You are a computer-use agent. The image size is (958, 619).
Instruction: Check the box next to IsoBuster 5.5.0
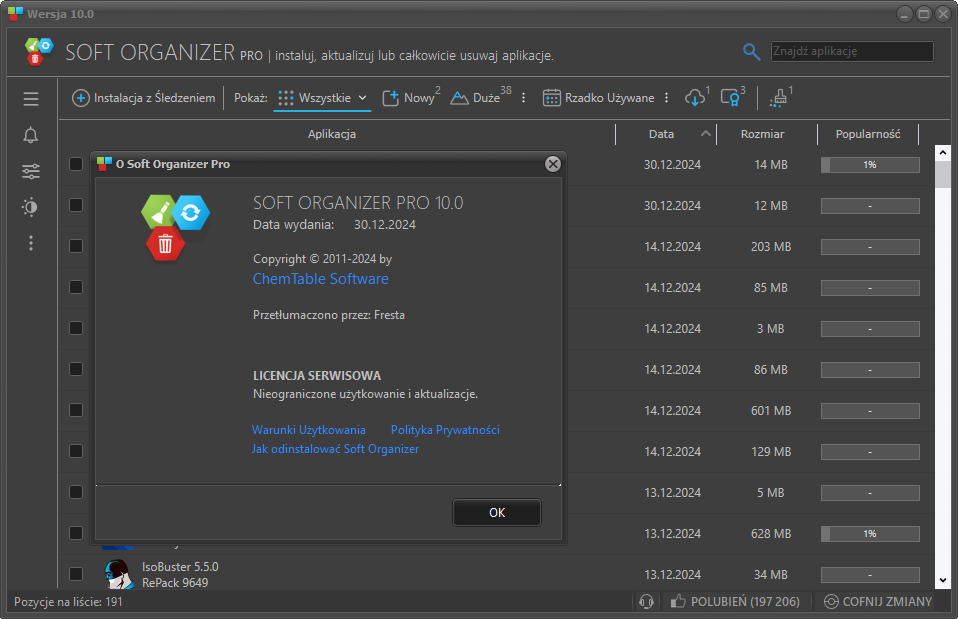click(x=76, y=574)
